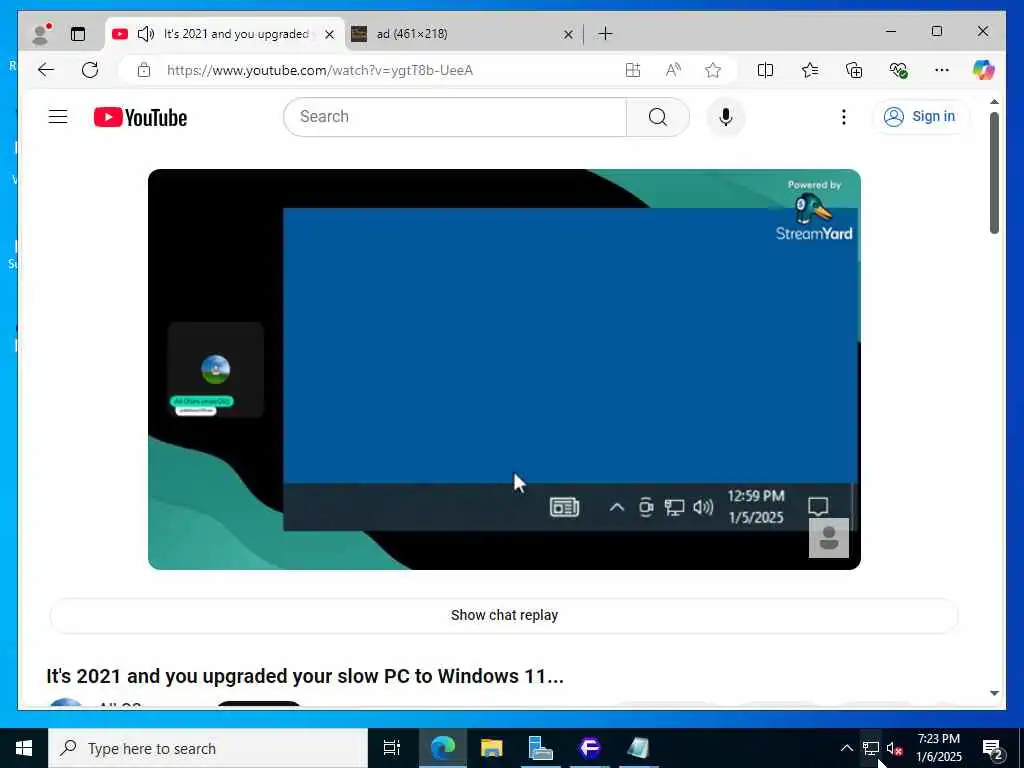The image size is (1024, 768).
Task: Open the Favorites list
Action: pyautogui.click(x=810, y=70)
